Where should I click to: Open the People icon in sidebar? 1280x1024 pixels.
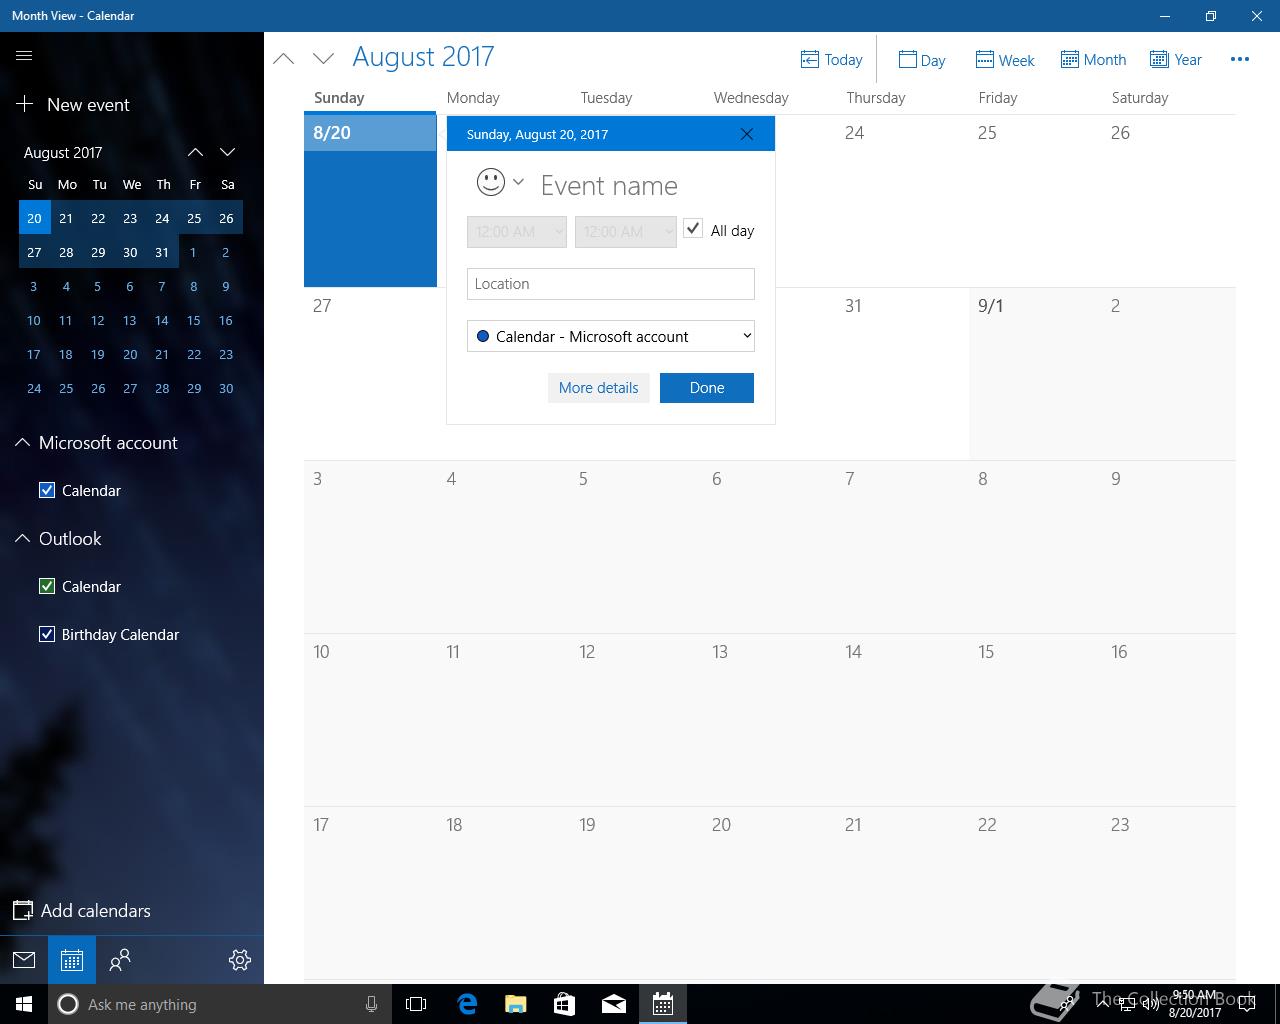coord(120,960)
